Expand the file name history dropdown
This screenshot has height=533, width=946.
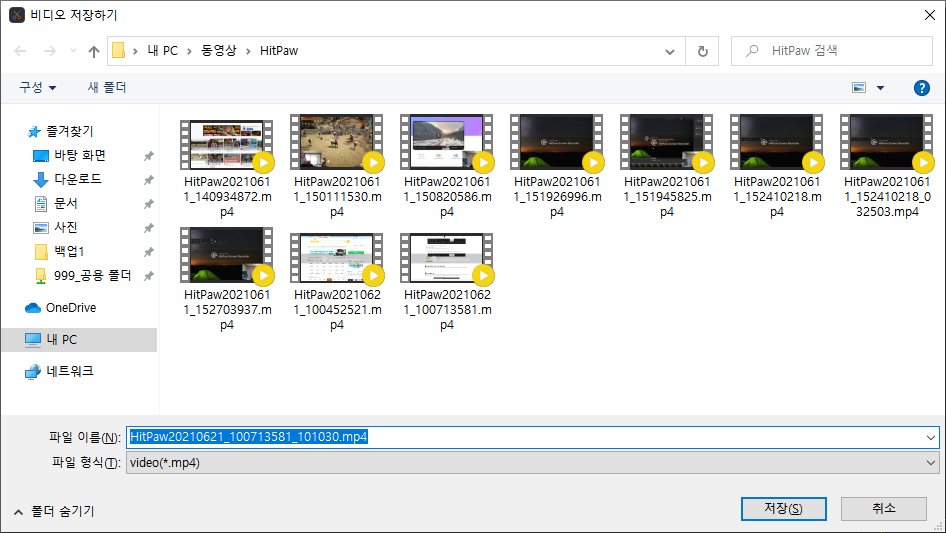pyautogui.click(x=931, y=438)
